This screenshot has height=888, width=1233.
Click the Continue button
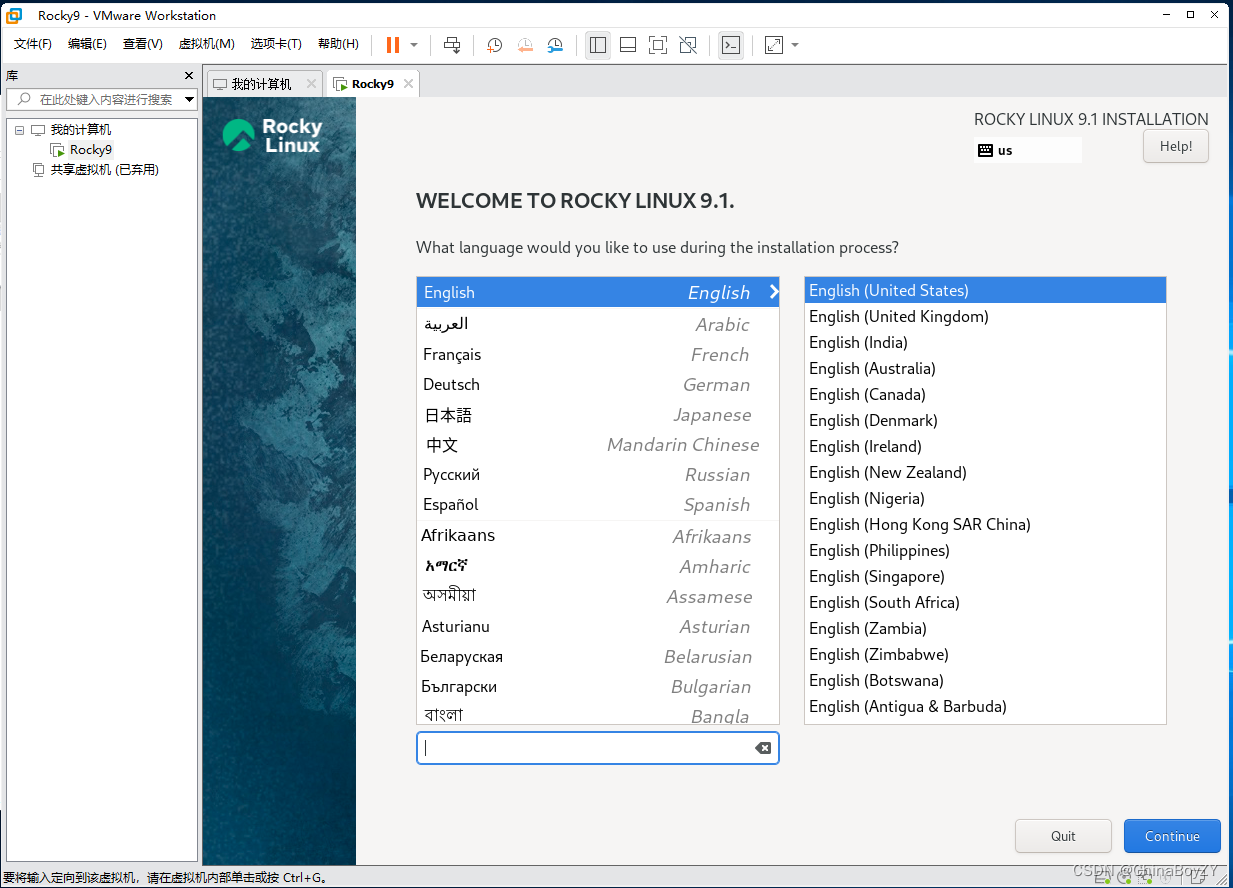(1172, 837)
